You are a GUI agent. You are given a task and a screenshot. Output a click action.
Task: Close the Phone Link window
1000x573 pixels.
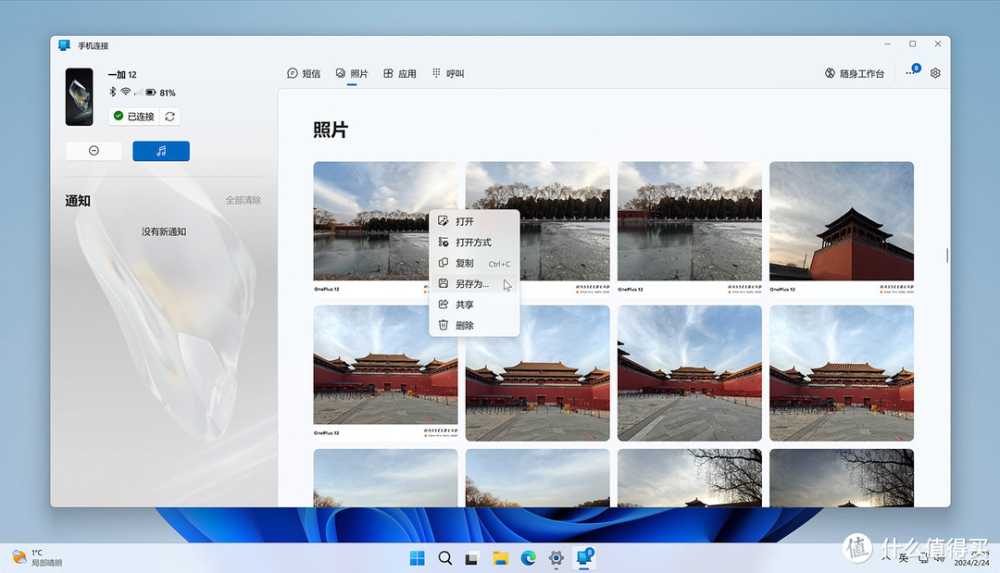pyautogui.click(x=938, y=44)
